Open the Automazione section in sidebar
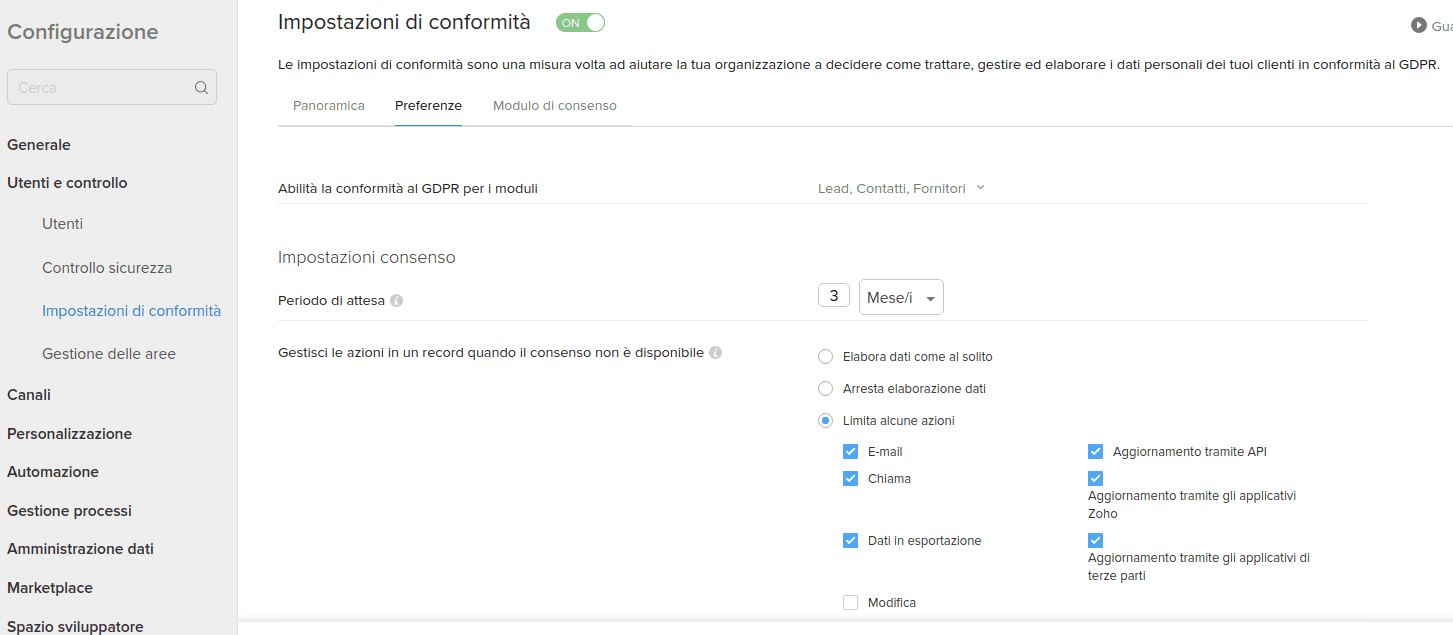 (x=53, y=472)
